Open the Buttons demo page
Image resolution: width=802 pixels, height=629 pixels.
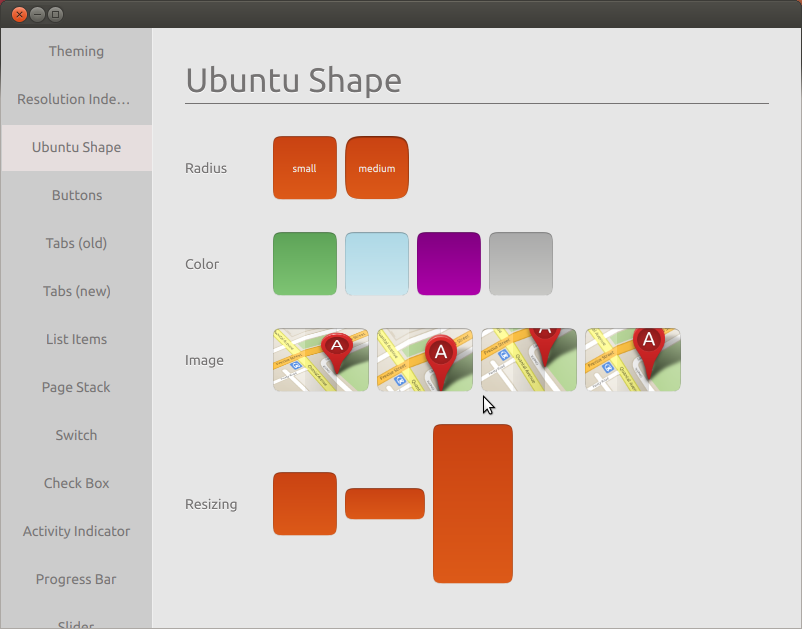tap(76, 195)
